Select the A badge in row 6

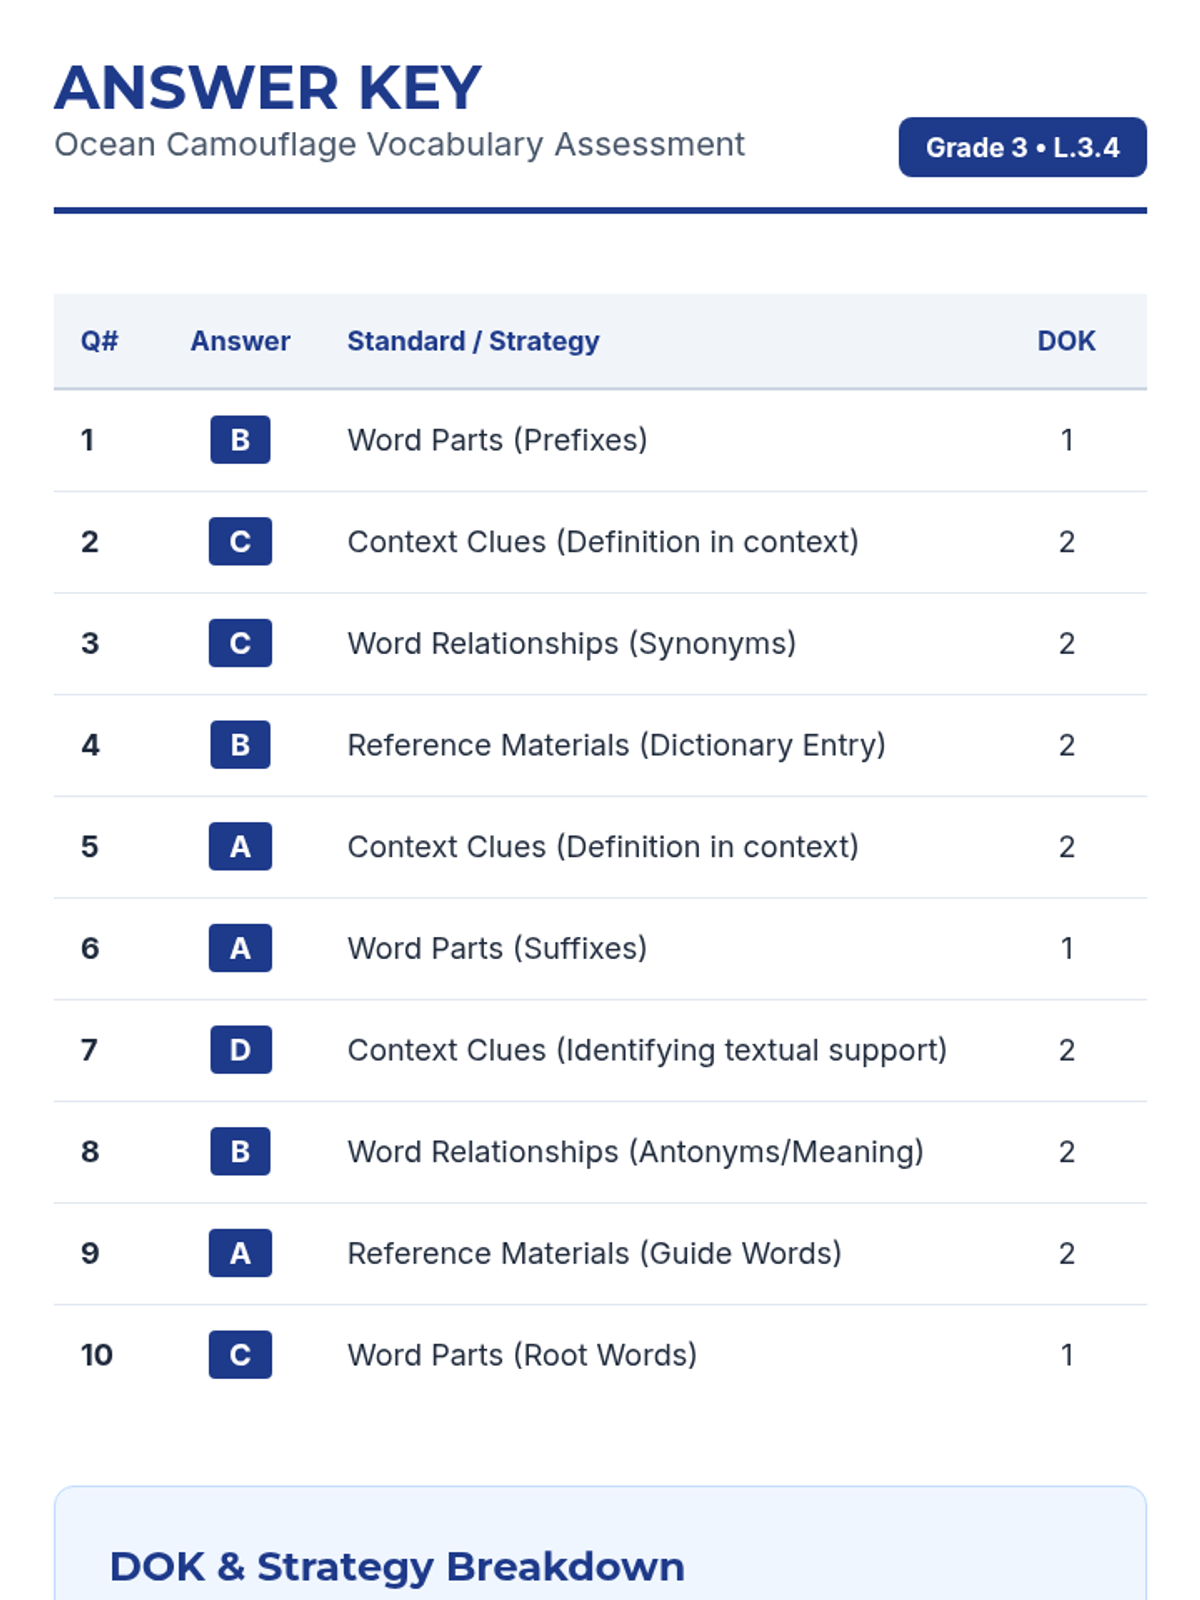(x=240, y=948)
